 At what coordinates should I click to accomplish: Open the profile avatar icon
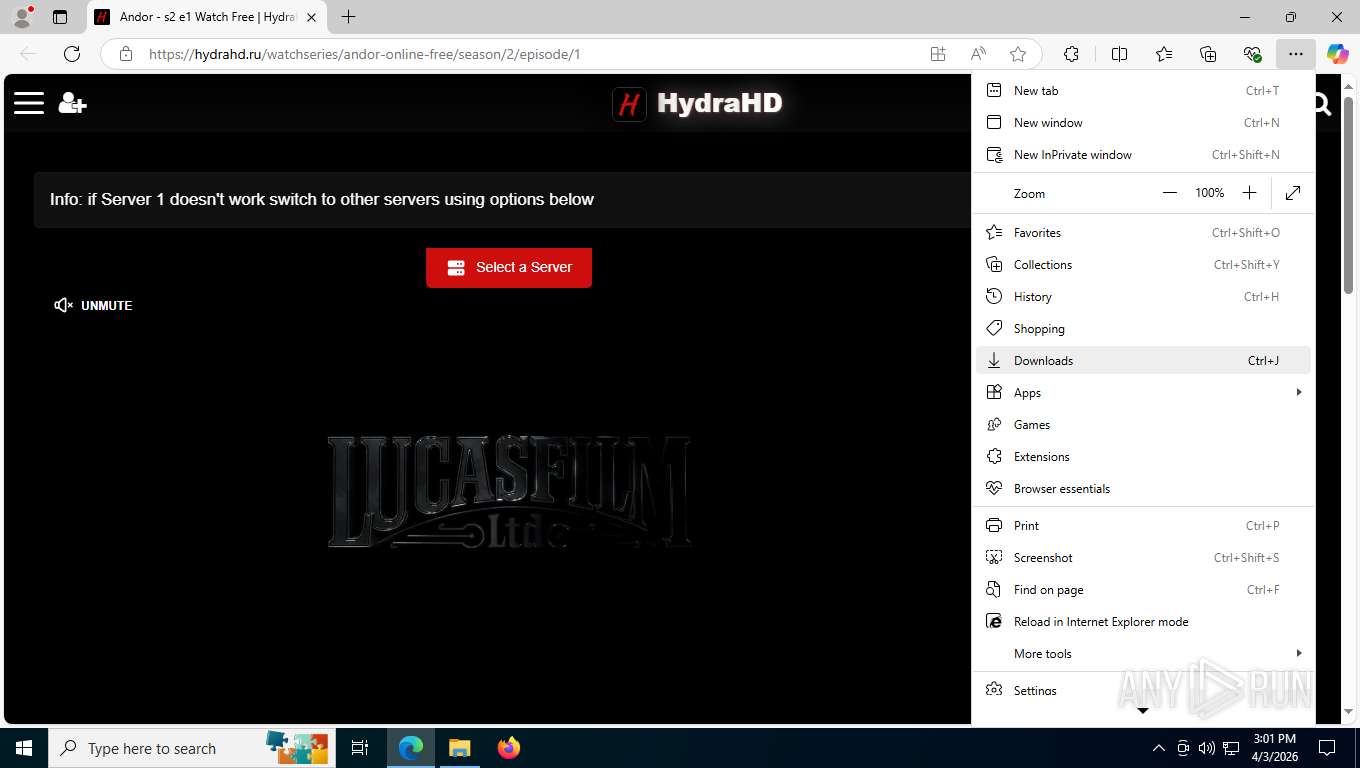21,17
